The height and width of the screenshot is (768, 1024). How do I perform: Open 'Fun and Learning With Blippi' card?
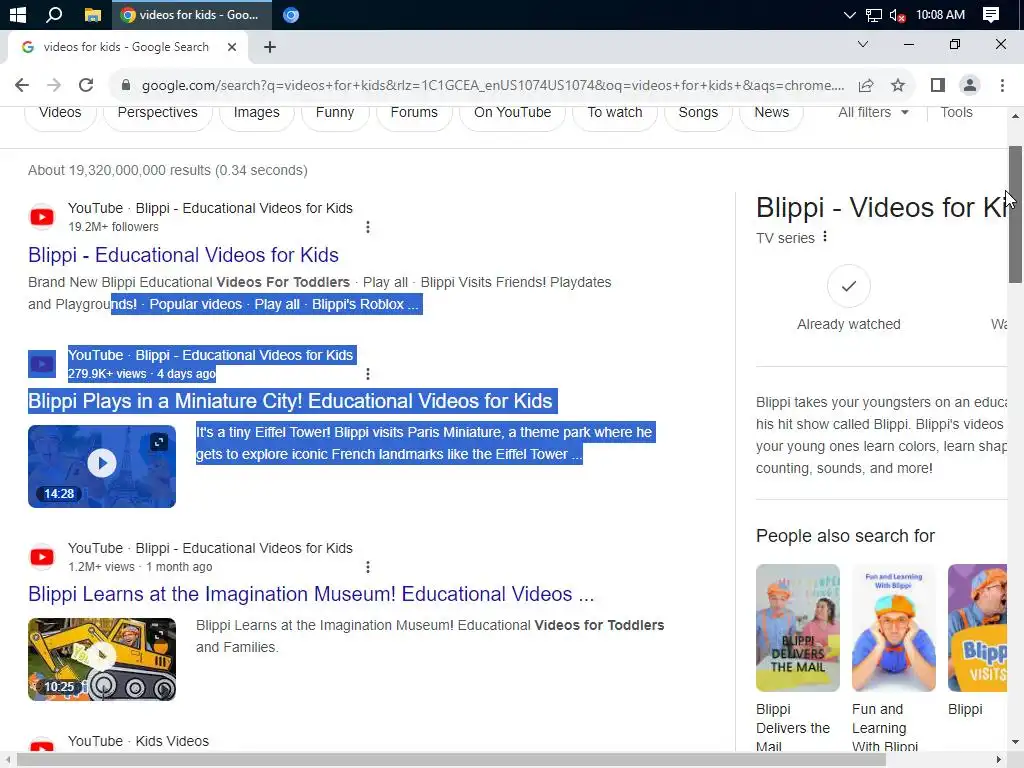[893, 656]
